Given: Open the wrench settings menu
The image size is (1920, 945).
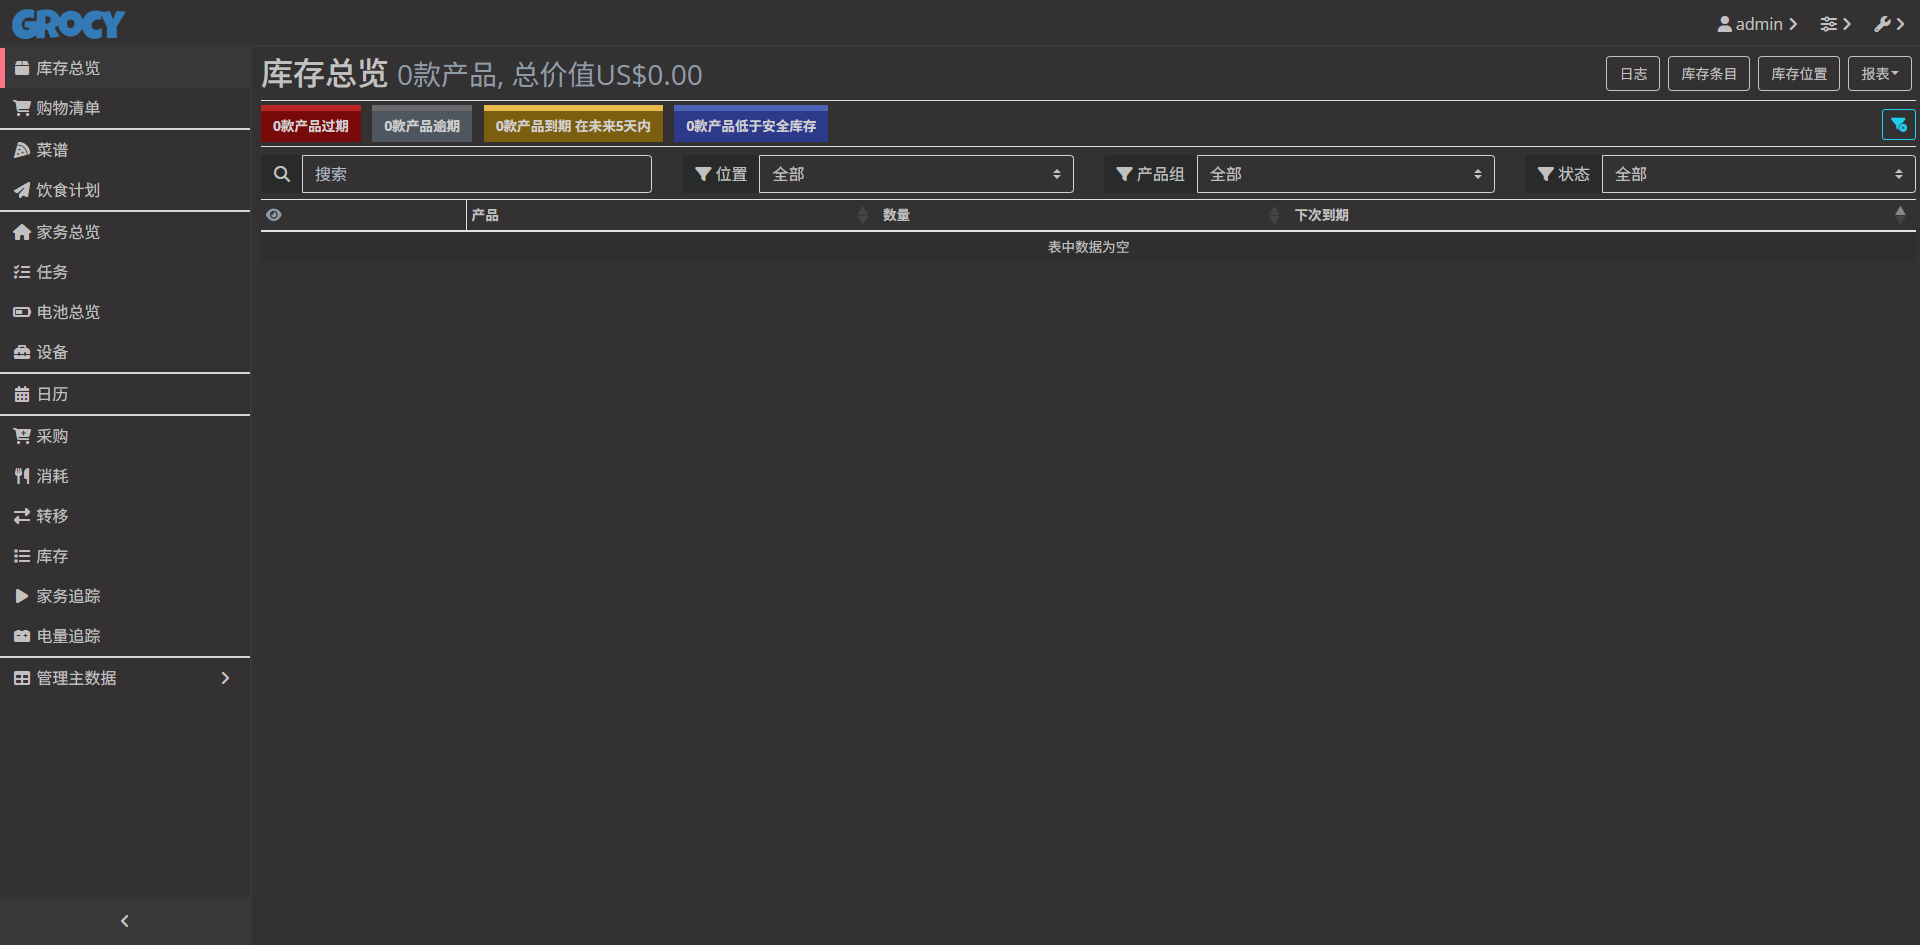Looking at the screenshot, I should 1889,24.
